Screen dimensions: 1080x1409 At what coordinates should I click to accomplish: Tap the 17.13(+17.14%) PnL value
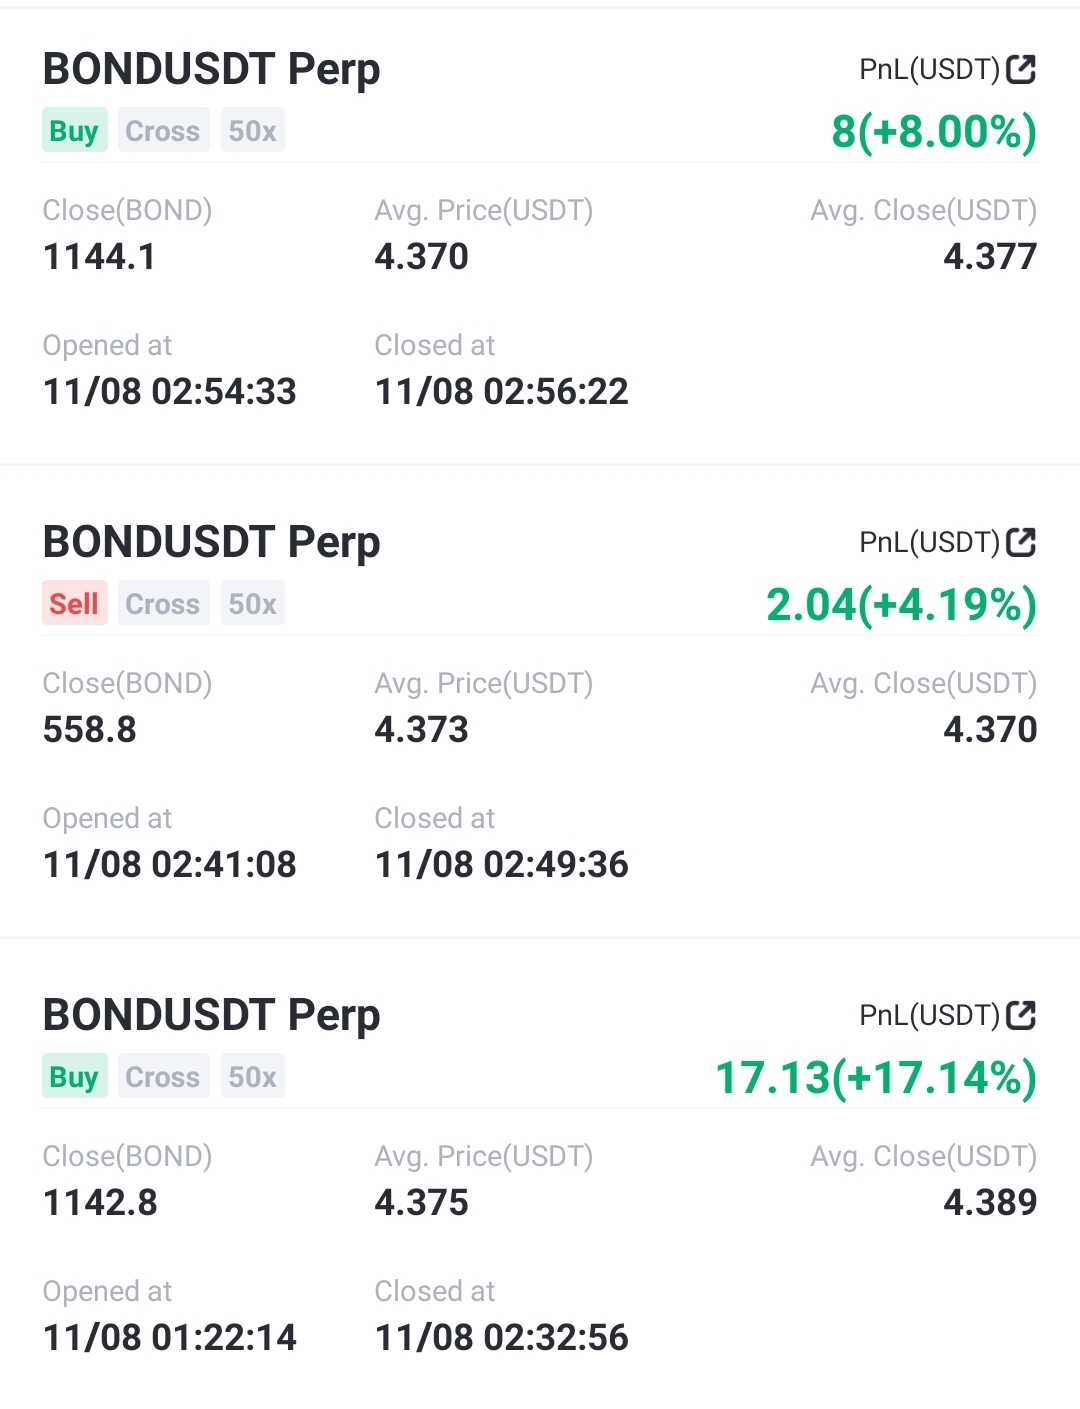pos(876,1078)
